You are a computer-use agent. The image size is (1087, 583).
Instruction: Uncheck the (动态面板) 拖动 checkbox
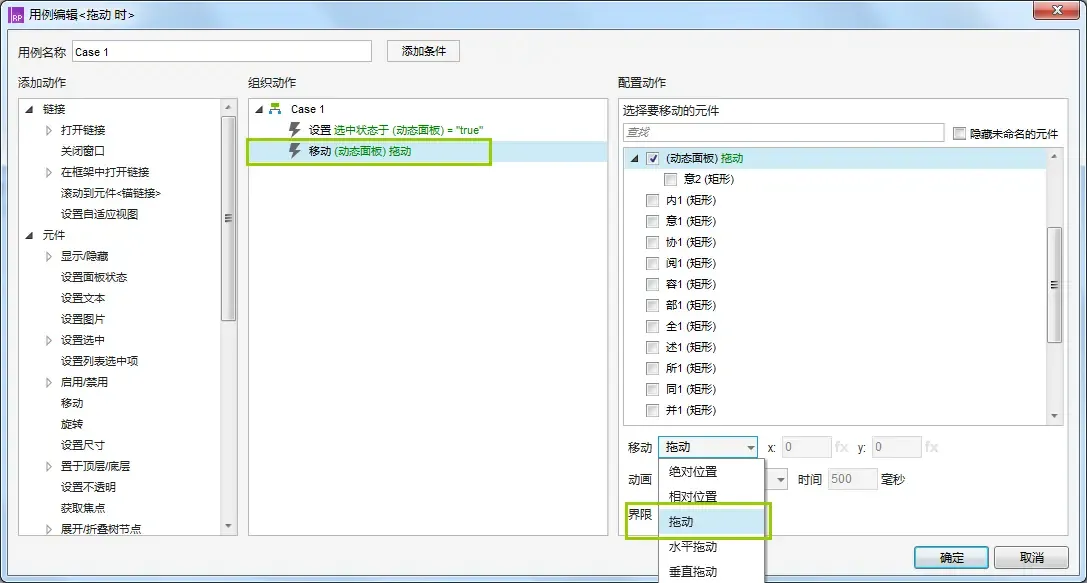pyautogui.click(x=653, y=158)
